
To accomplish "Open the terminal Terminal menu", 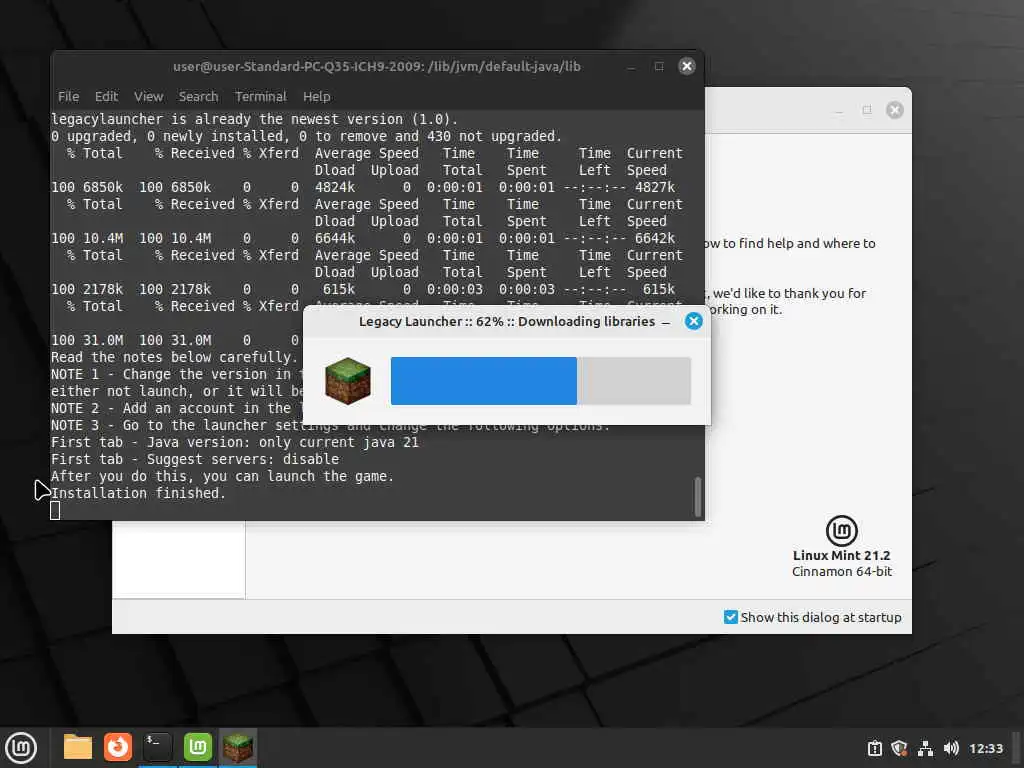I will (261, 97).
